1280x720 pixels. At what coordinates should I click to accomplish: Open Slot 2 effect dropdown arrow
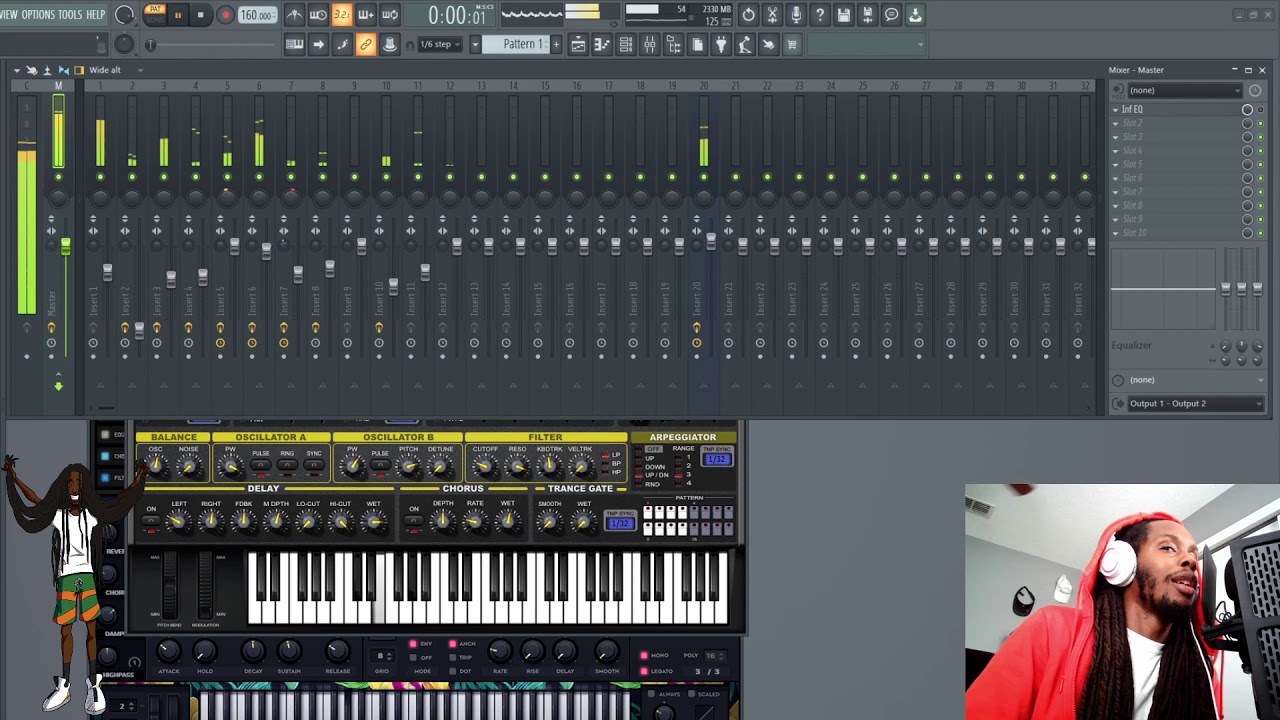click(1116, 123)
